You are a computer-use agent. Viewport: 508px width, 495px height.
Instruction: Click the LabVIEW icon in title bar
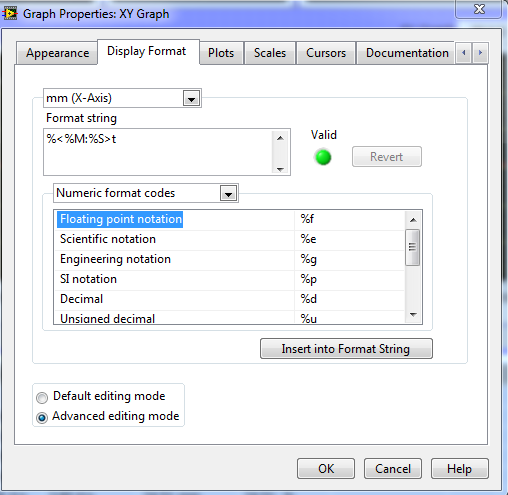[x=9, y=14]
